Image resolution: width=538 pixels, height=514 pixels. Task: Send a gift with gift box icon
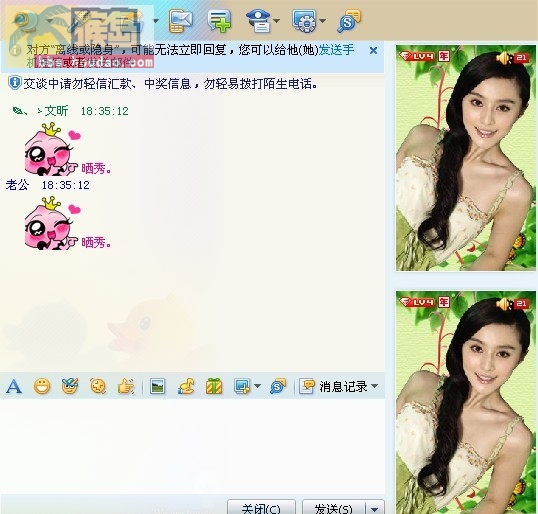[214, 387]
